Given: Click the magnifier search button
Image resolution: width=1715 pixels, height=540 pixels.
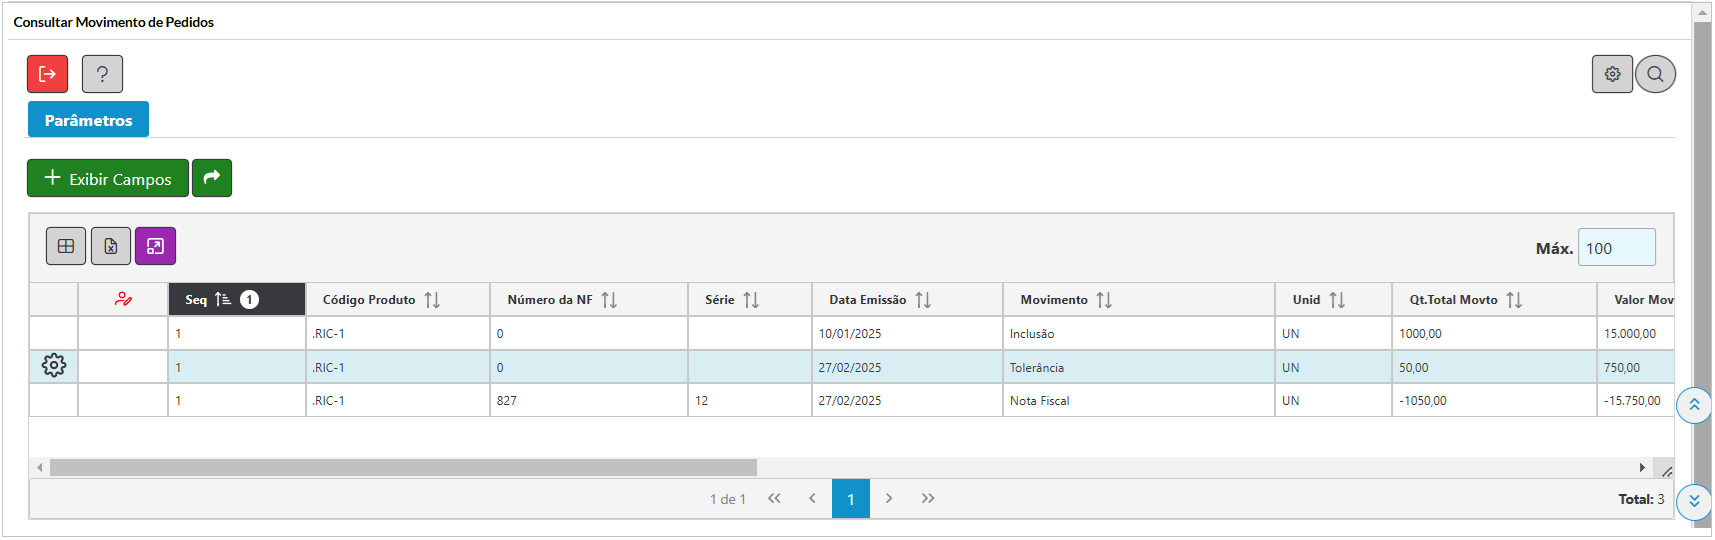Looking at the screenshot, I should [x=1655, y=74].
